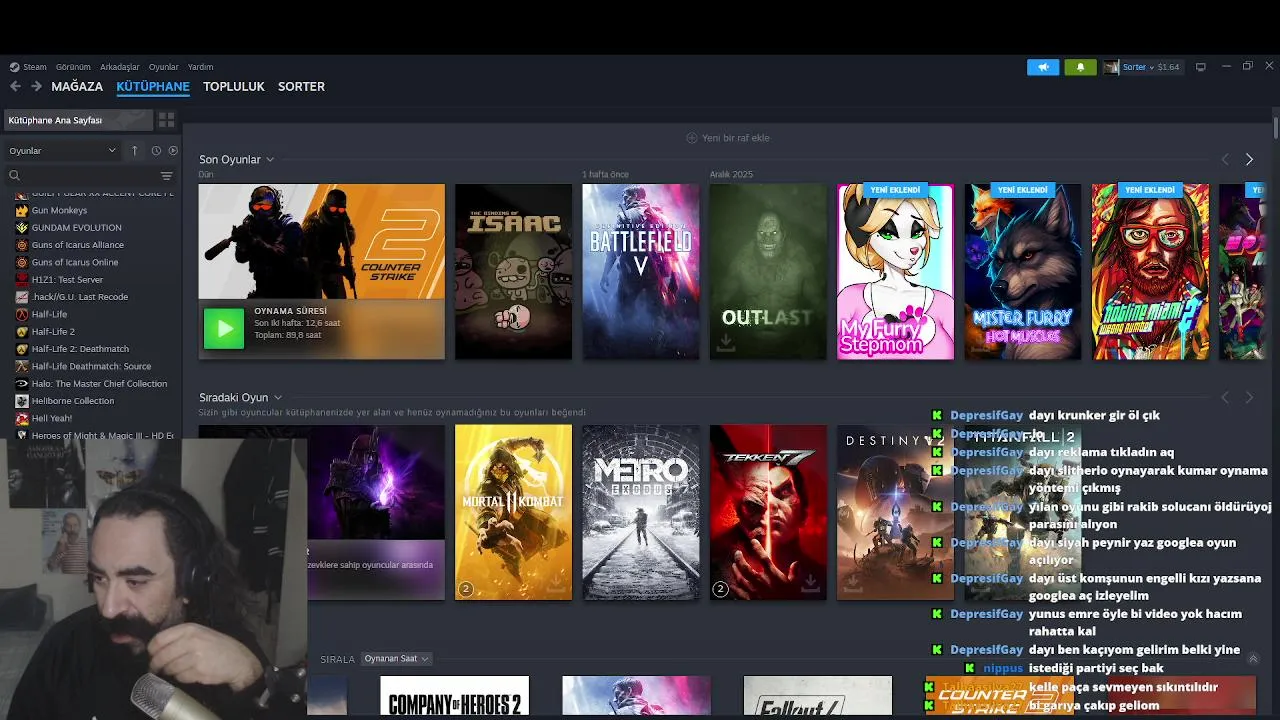Open the Oyunlar category dropdown
The image size is (1280, 720).
62,151
